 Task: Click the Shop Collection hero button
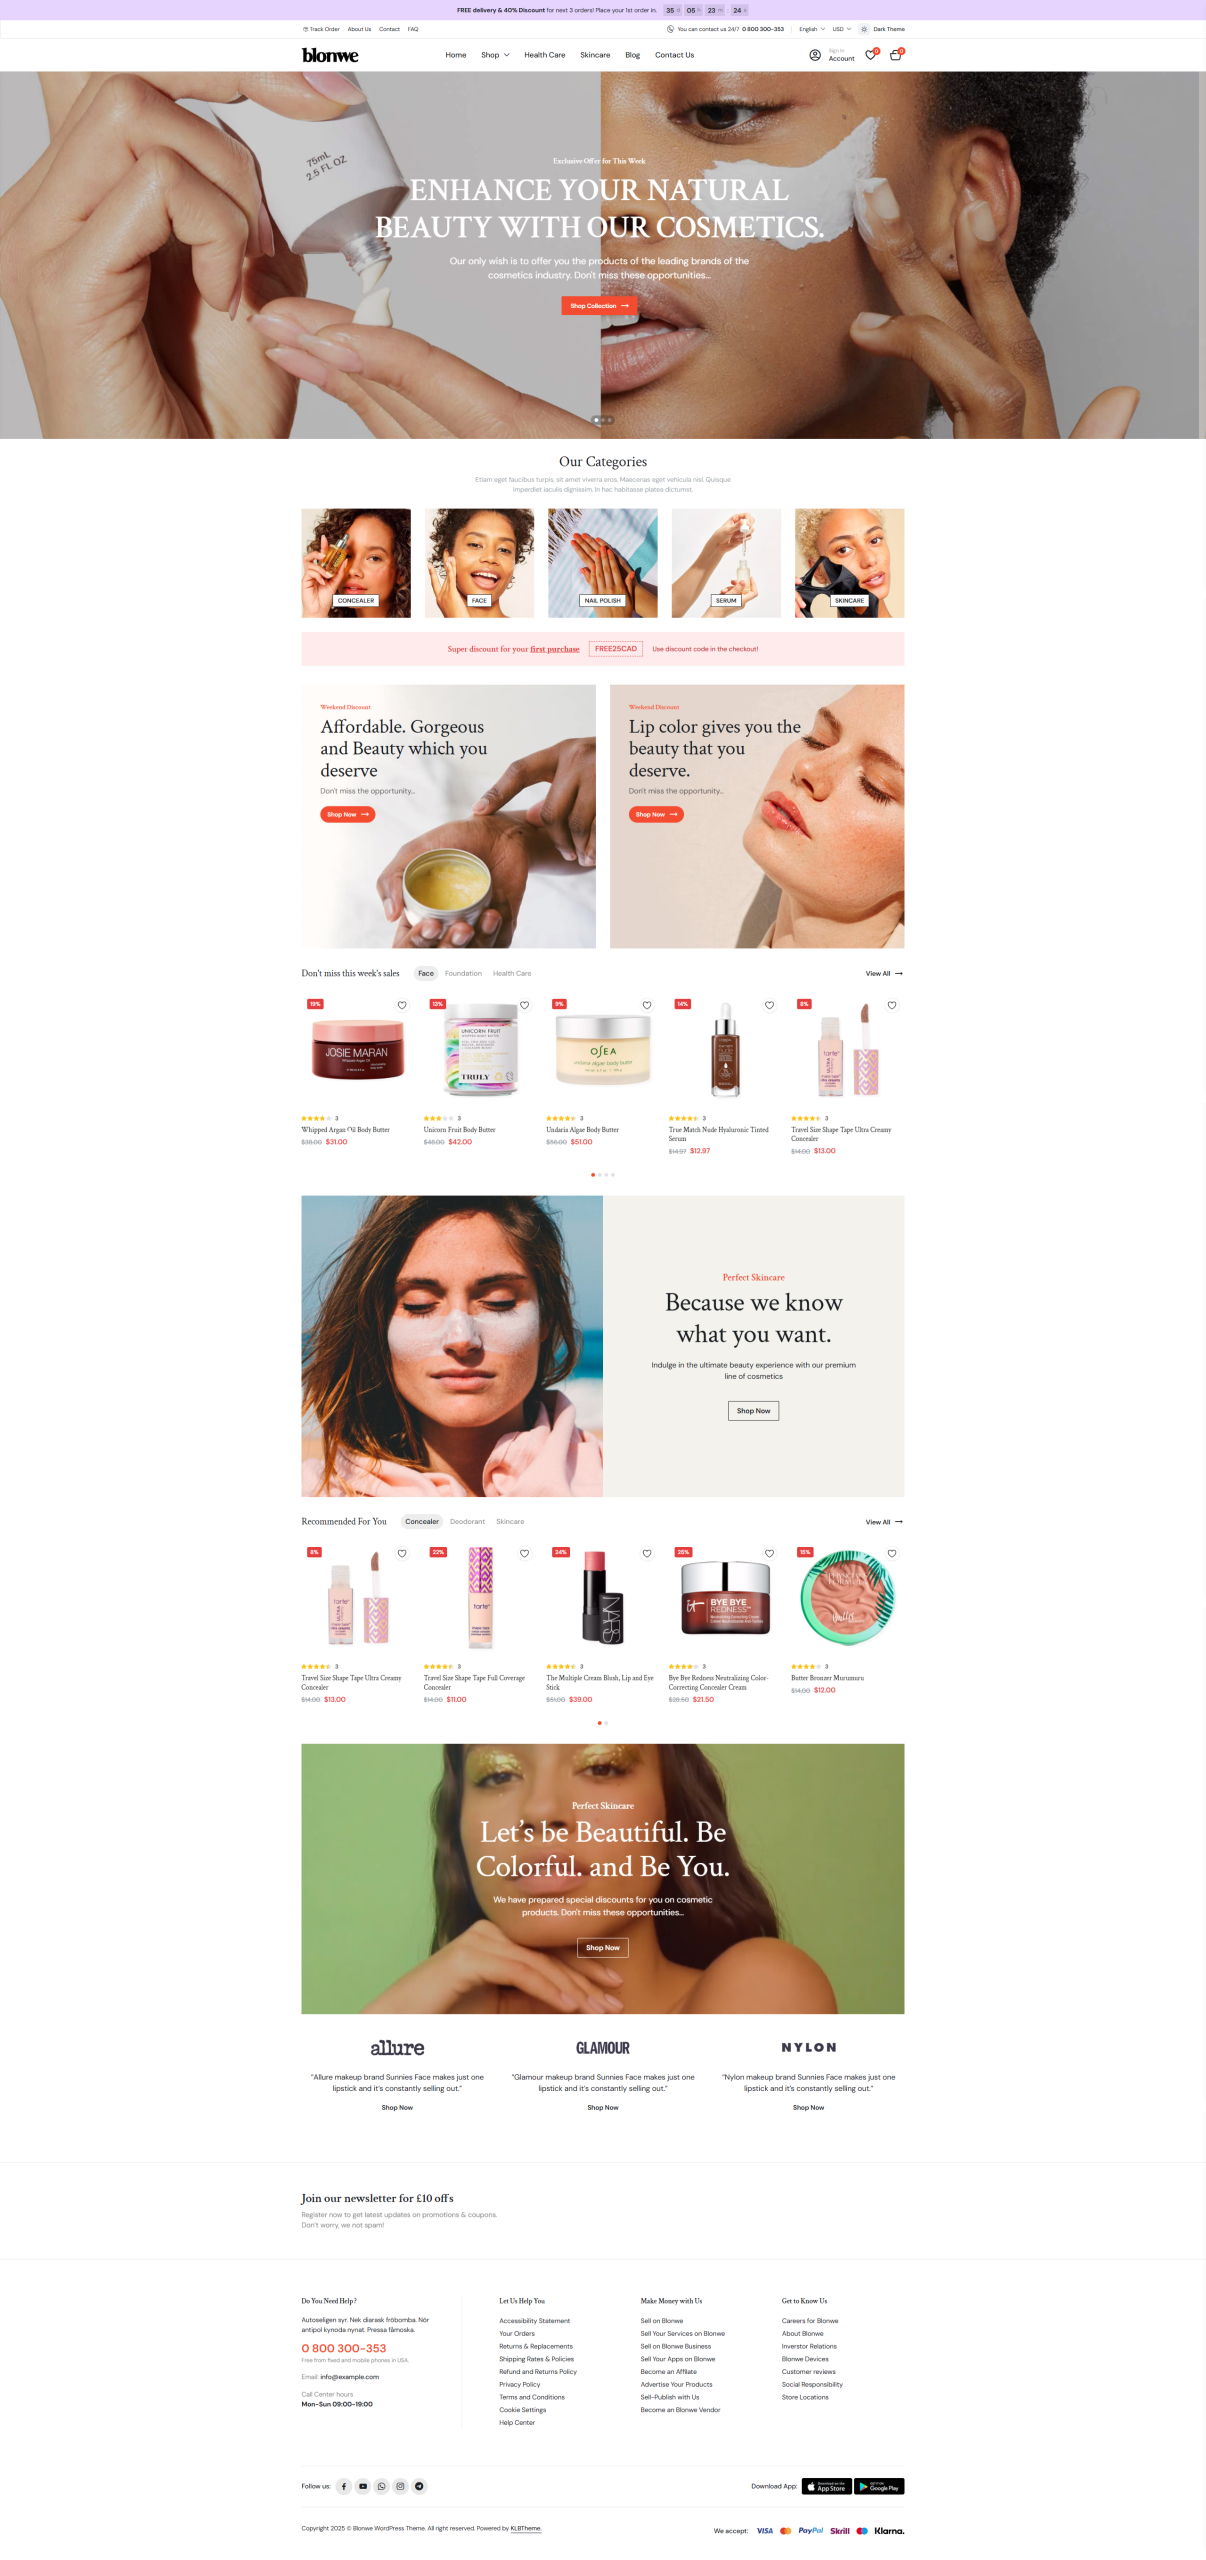coord(599,305)
